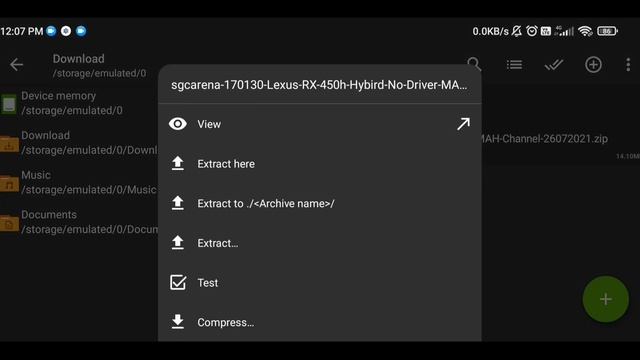Choose Compress... option

point(320,322)
